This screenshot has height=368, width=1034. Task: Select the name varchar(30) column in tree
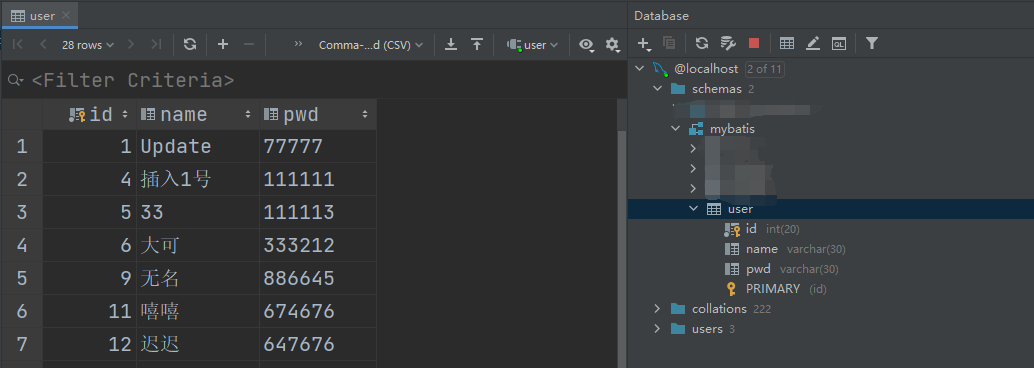[x=785, y=249]
